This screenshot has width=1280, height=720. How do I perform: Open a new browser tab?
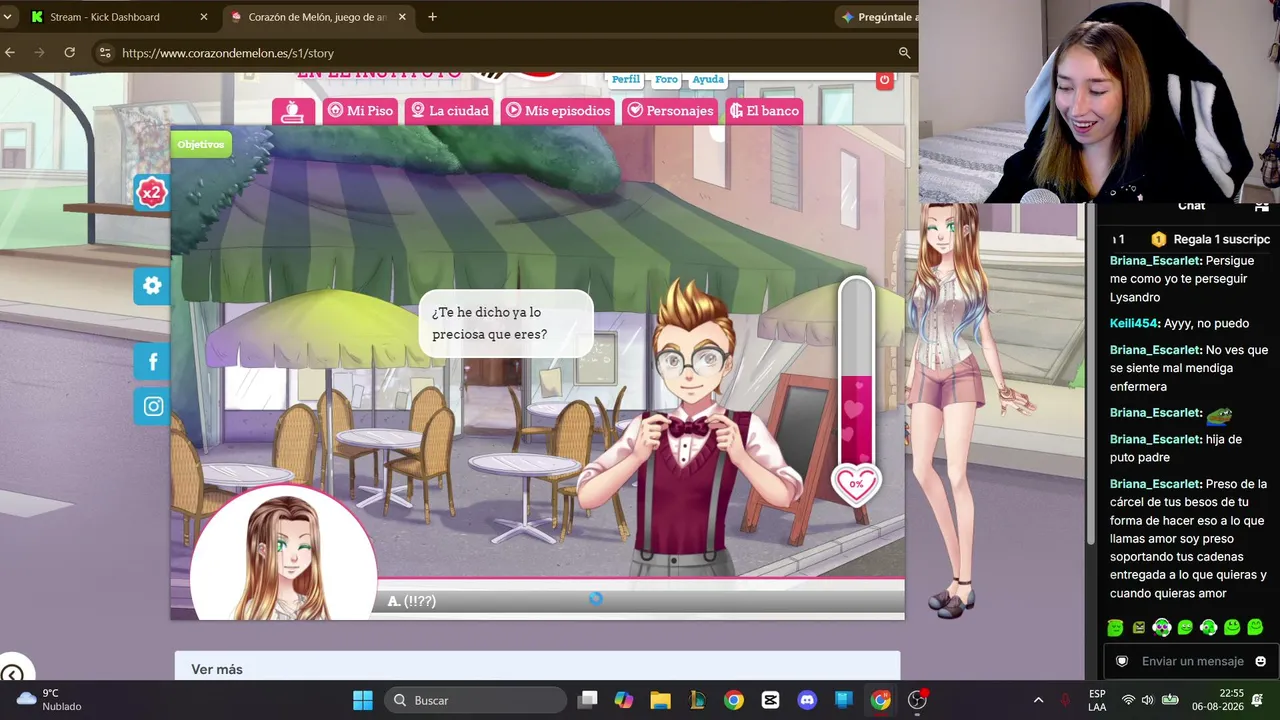tap(432, 17)
